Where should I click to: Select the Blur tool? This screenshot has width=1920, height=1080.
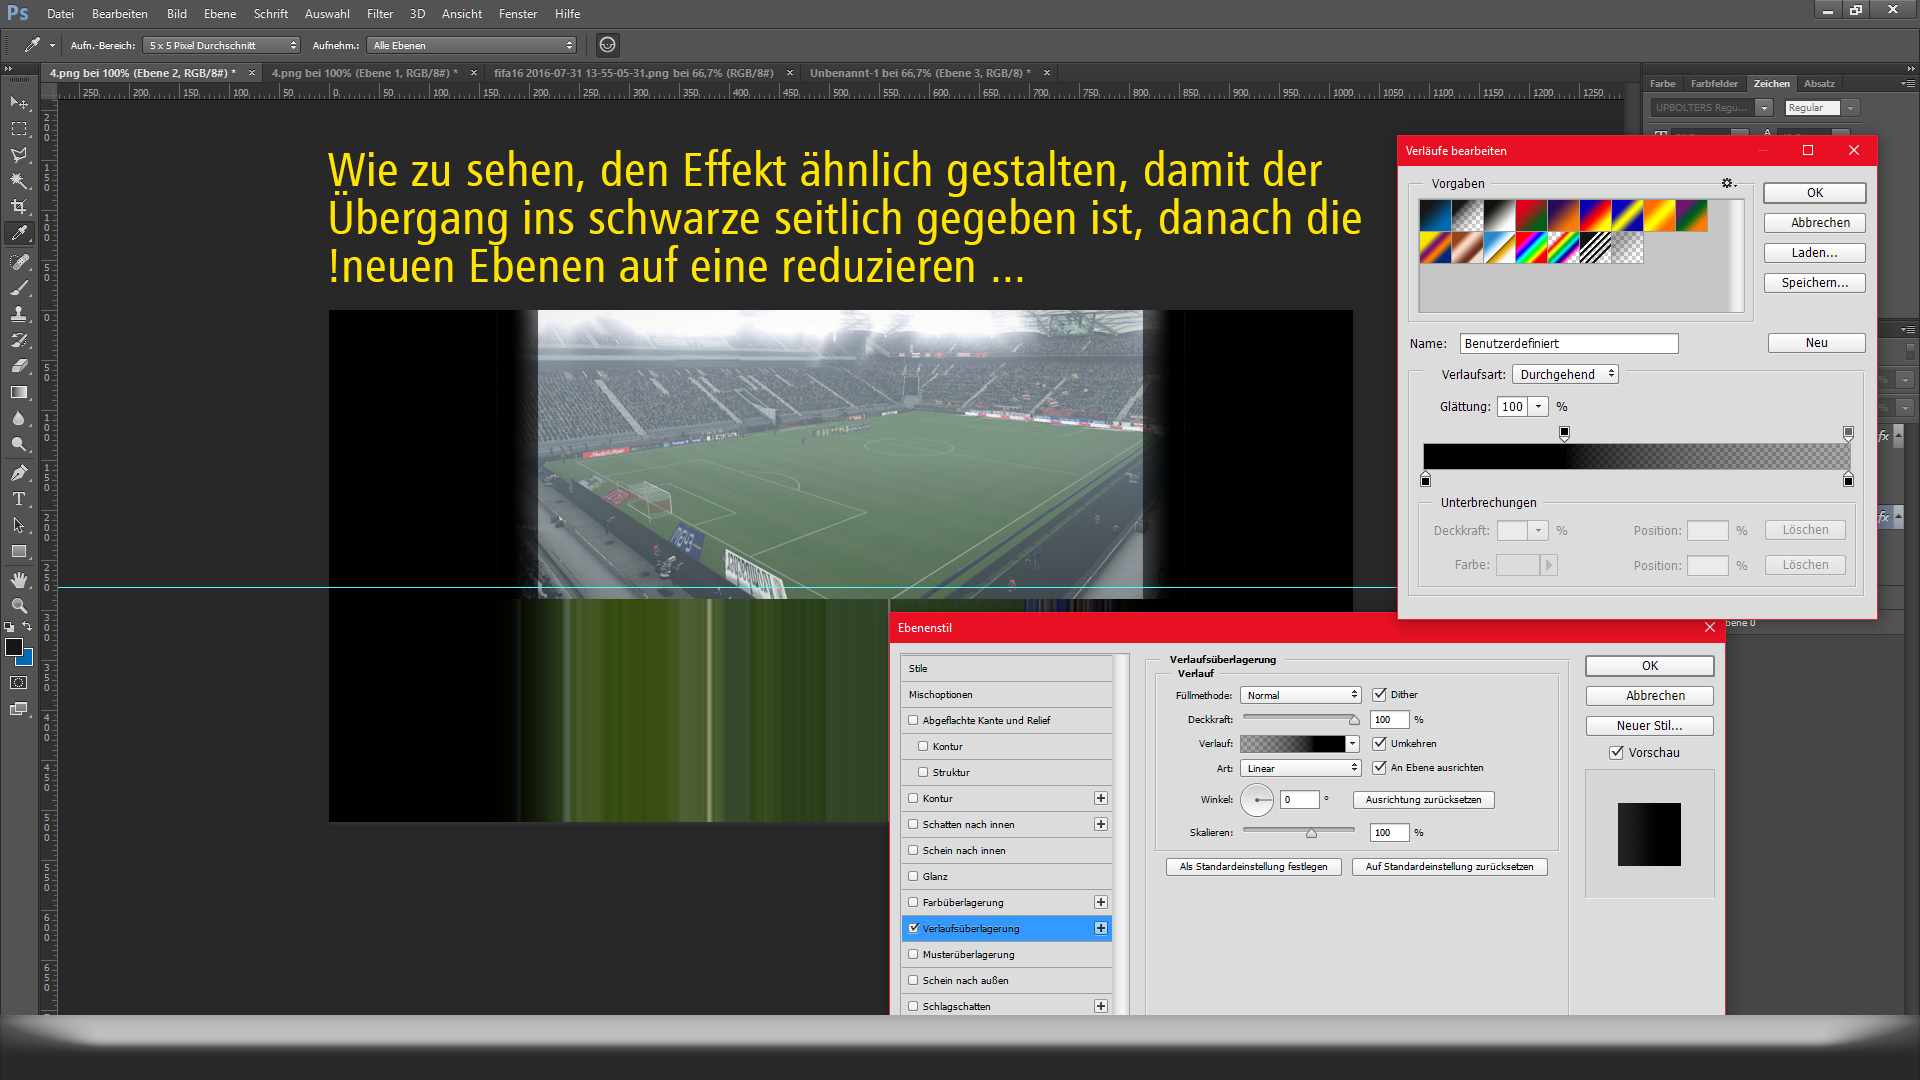pyautogui.click(x=19, y=419)
